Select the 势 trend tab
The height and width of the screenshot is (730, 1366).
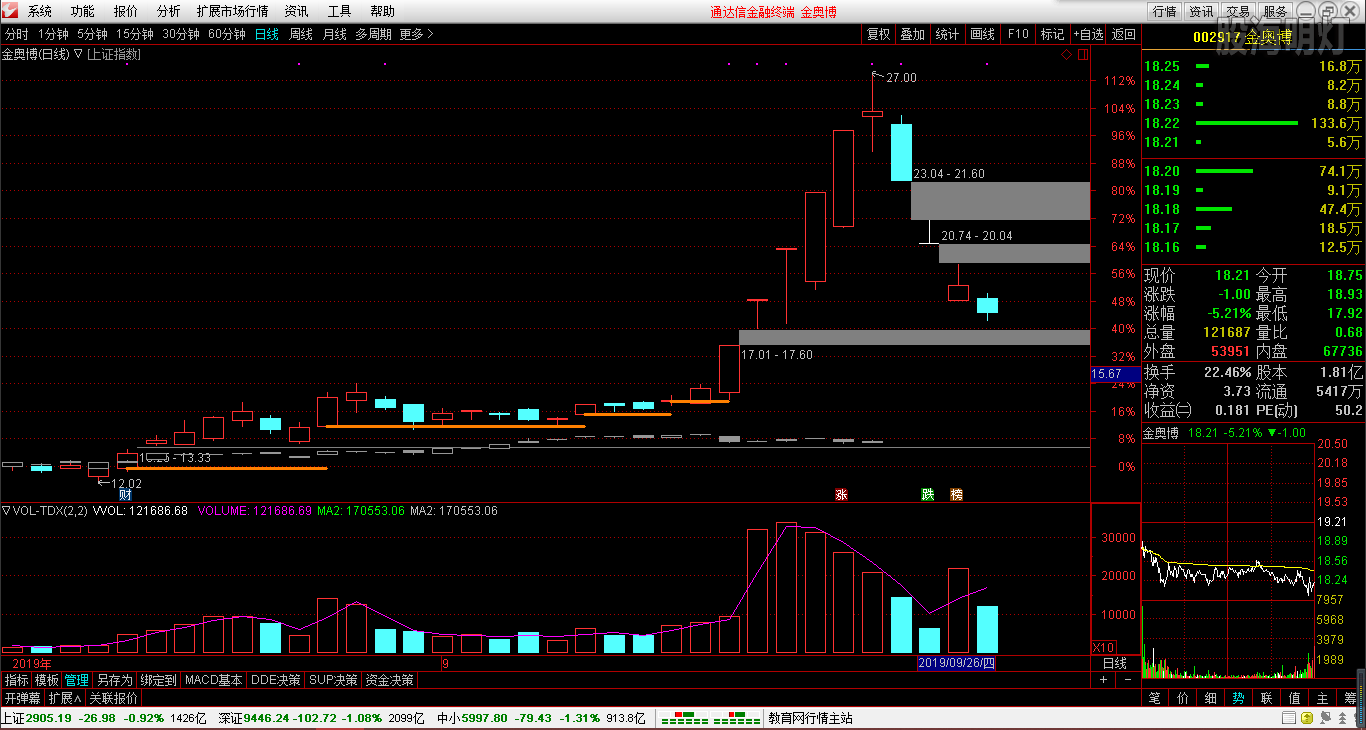point(1239,698)
